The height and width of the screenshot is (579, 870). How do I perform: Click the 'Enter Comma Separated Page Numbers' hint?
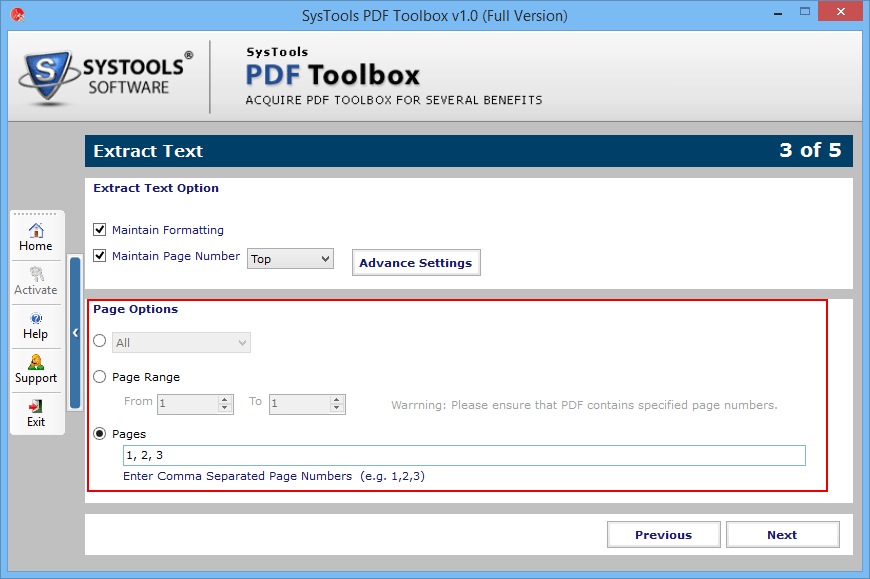pyautogui.click(x=274, y=476)
